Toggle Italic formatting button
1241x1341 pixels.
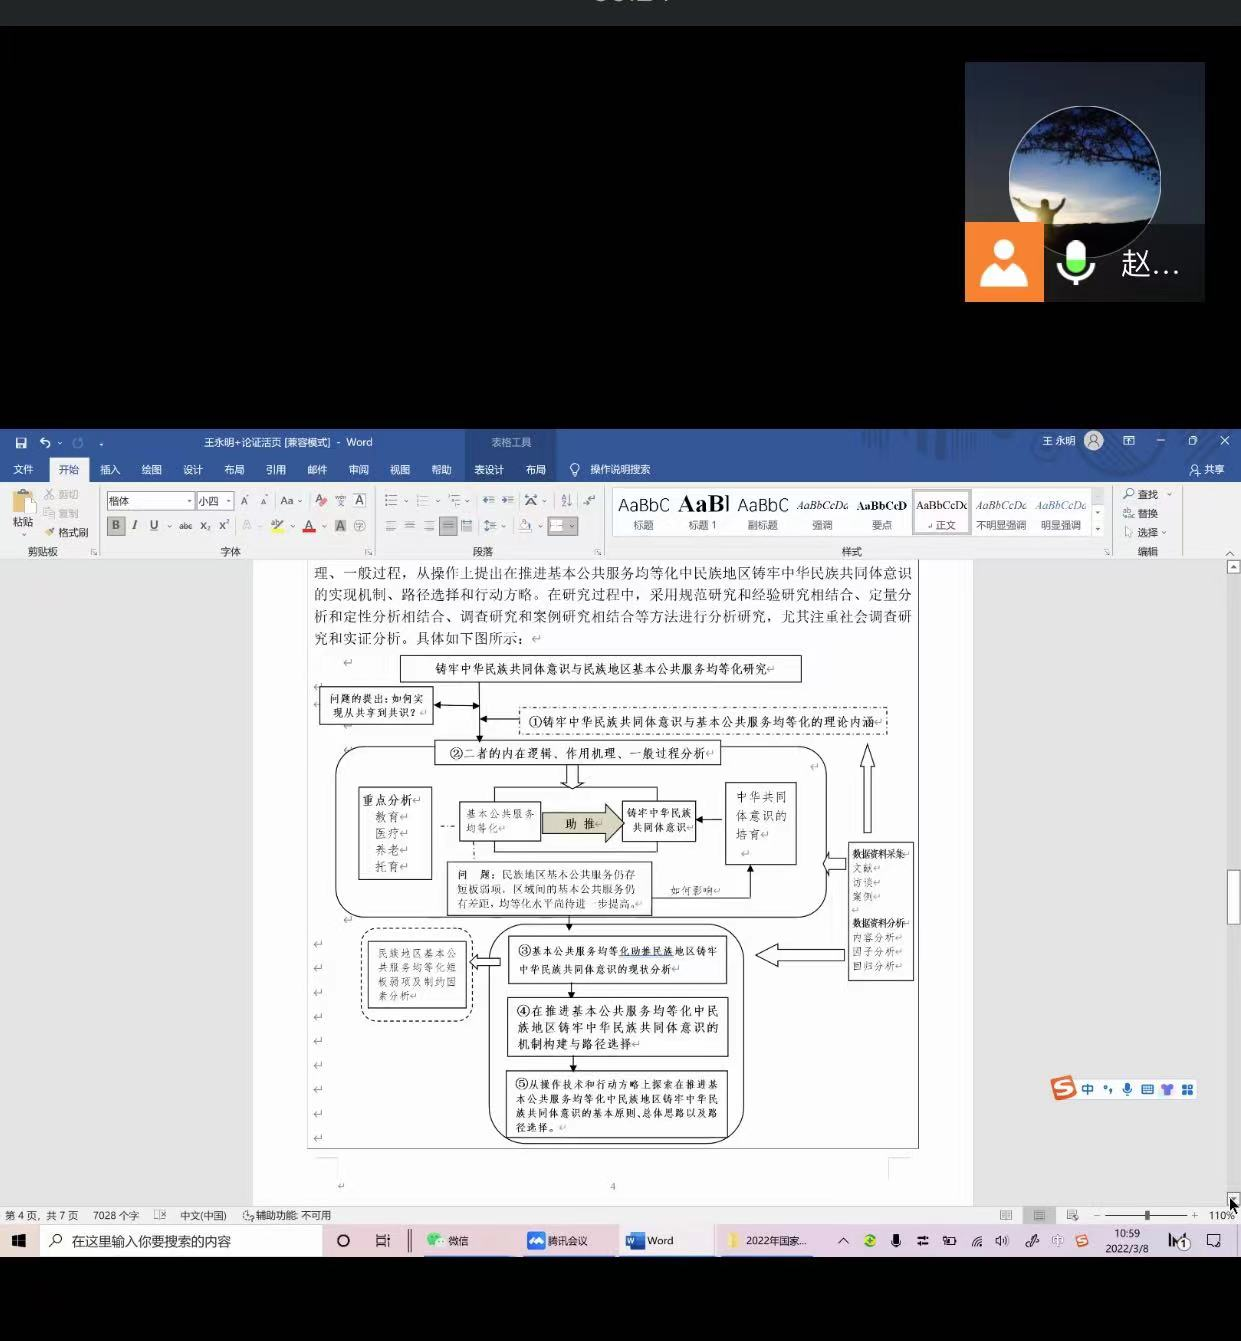pyautogui.click(x=135, y=525)
